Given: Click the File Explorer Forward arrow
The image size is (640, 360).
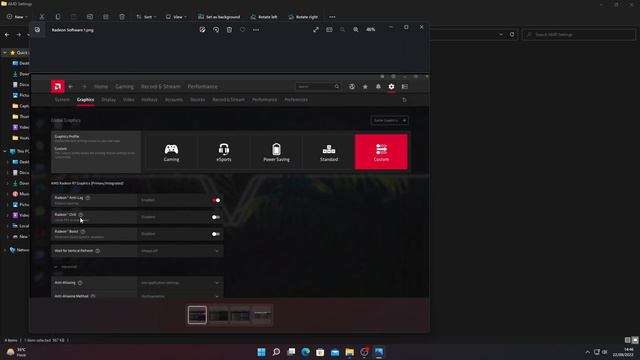Looking at the screenshot, I should pos(18,35).
